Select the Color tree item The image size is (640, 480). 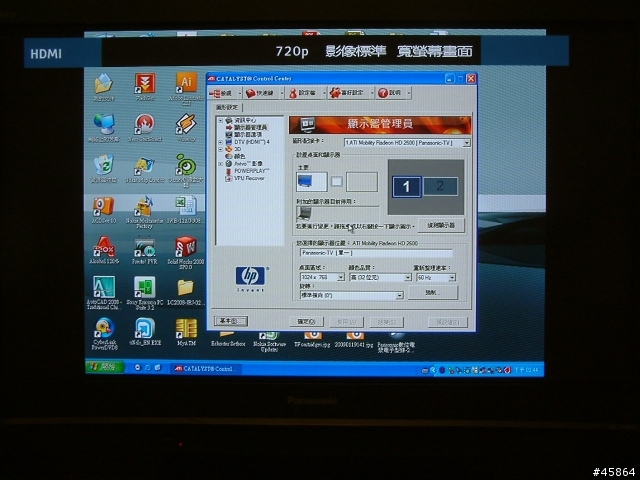[240, 156]
